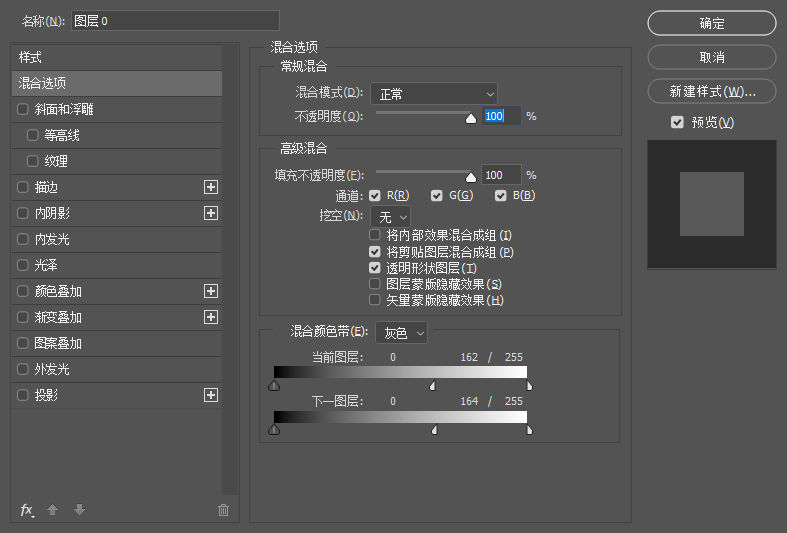This screenshot has height=533, width=787.
Task: Enable the 等高线 checkbox
Action: 33,135
